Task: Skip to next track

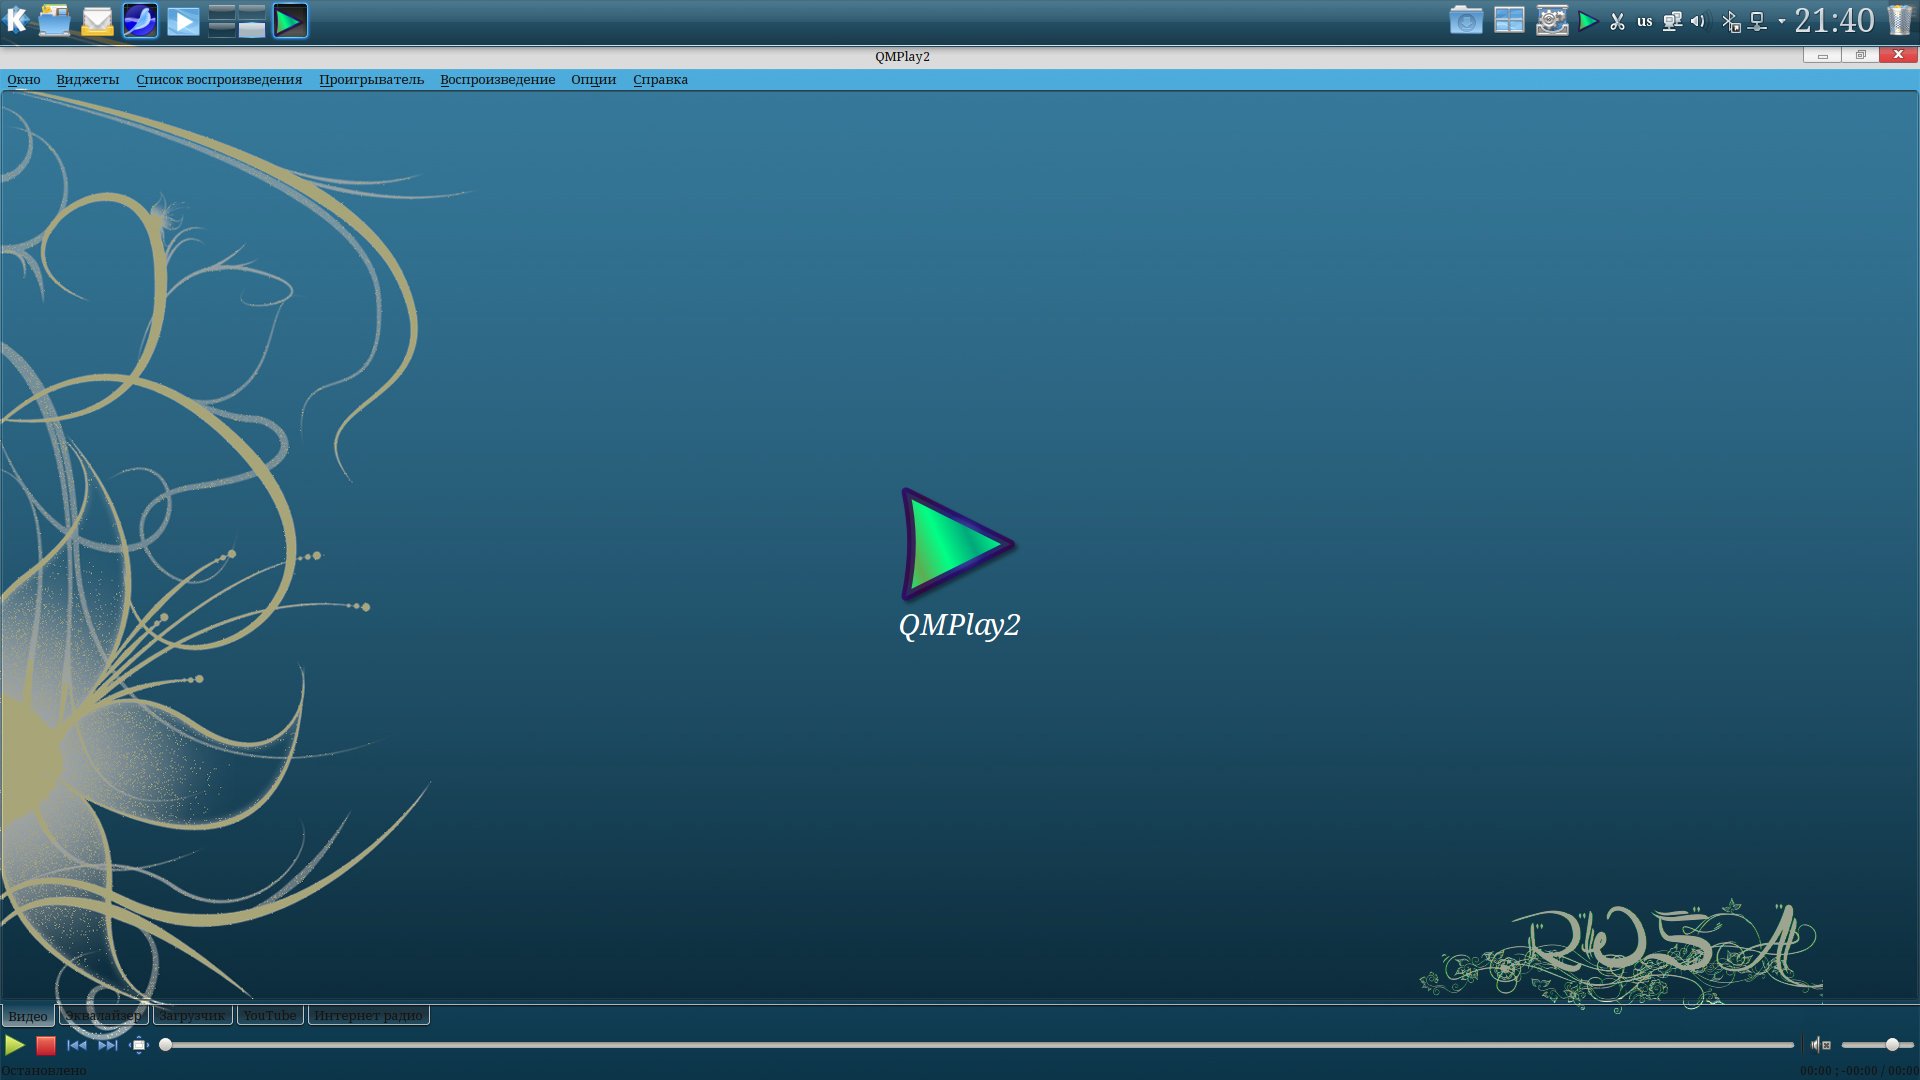Action: pyautogui.click(x=107, y=1045)
